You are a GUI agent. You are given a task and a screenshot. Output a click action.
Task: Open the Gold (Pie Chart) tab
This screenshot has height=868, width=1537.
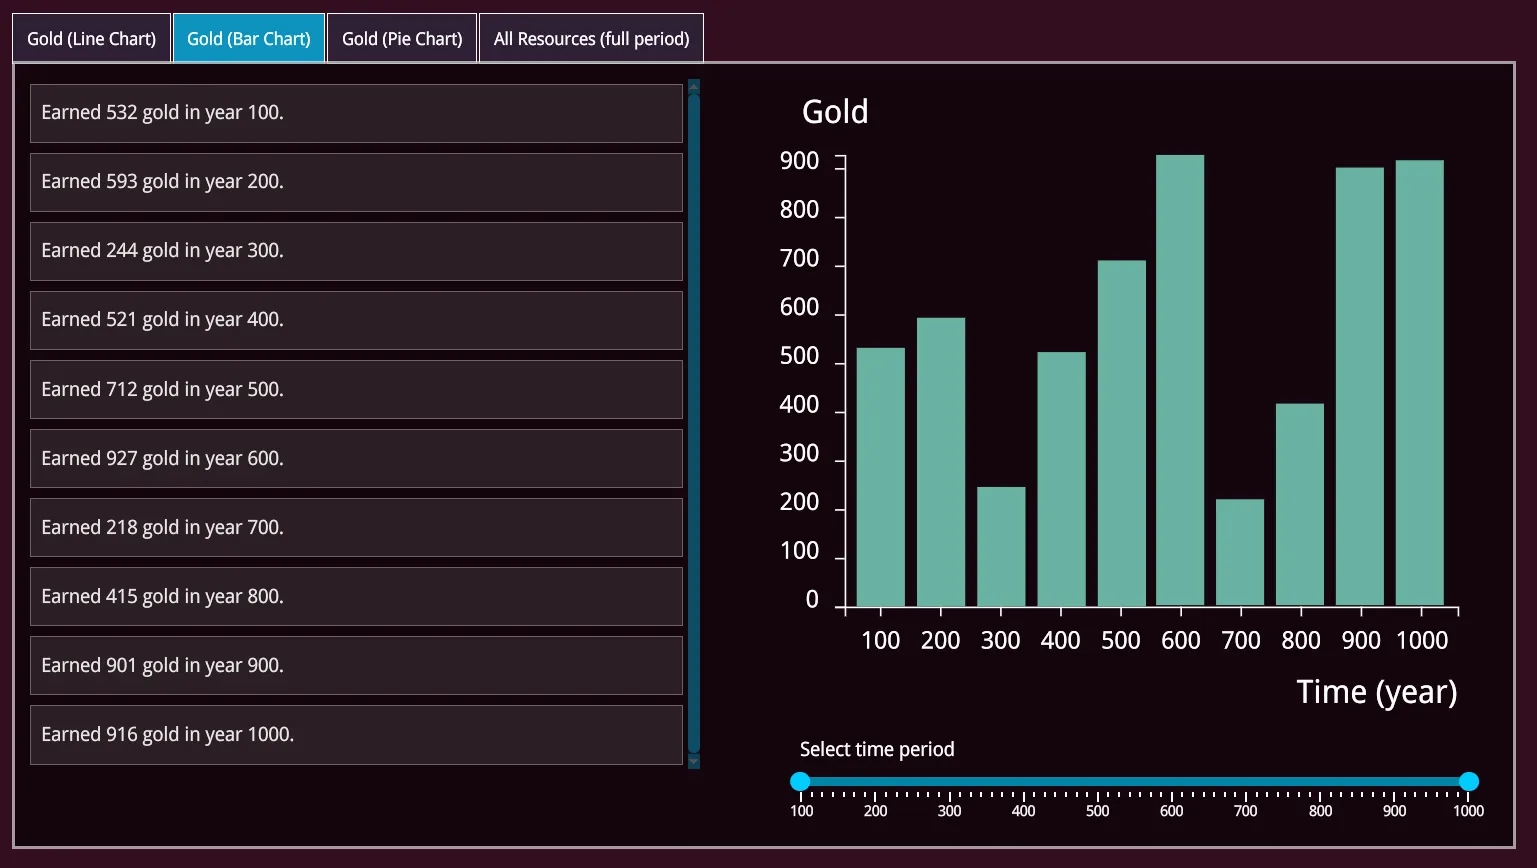[x=402, y=39]
